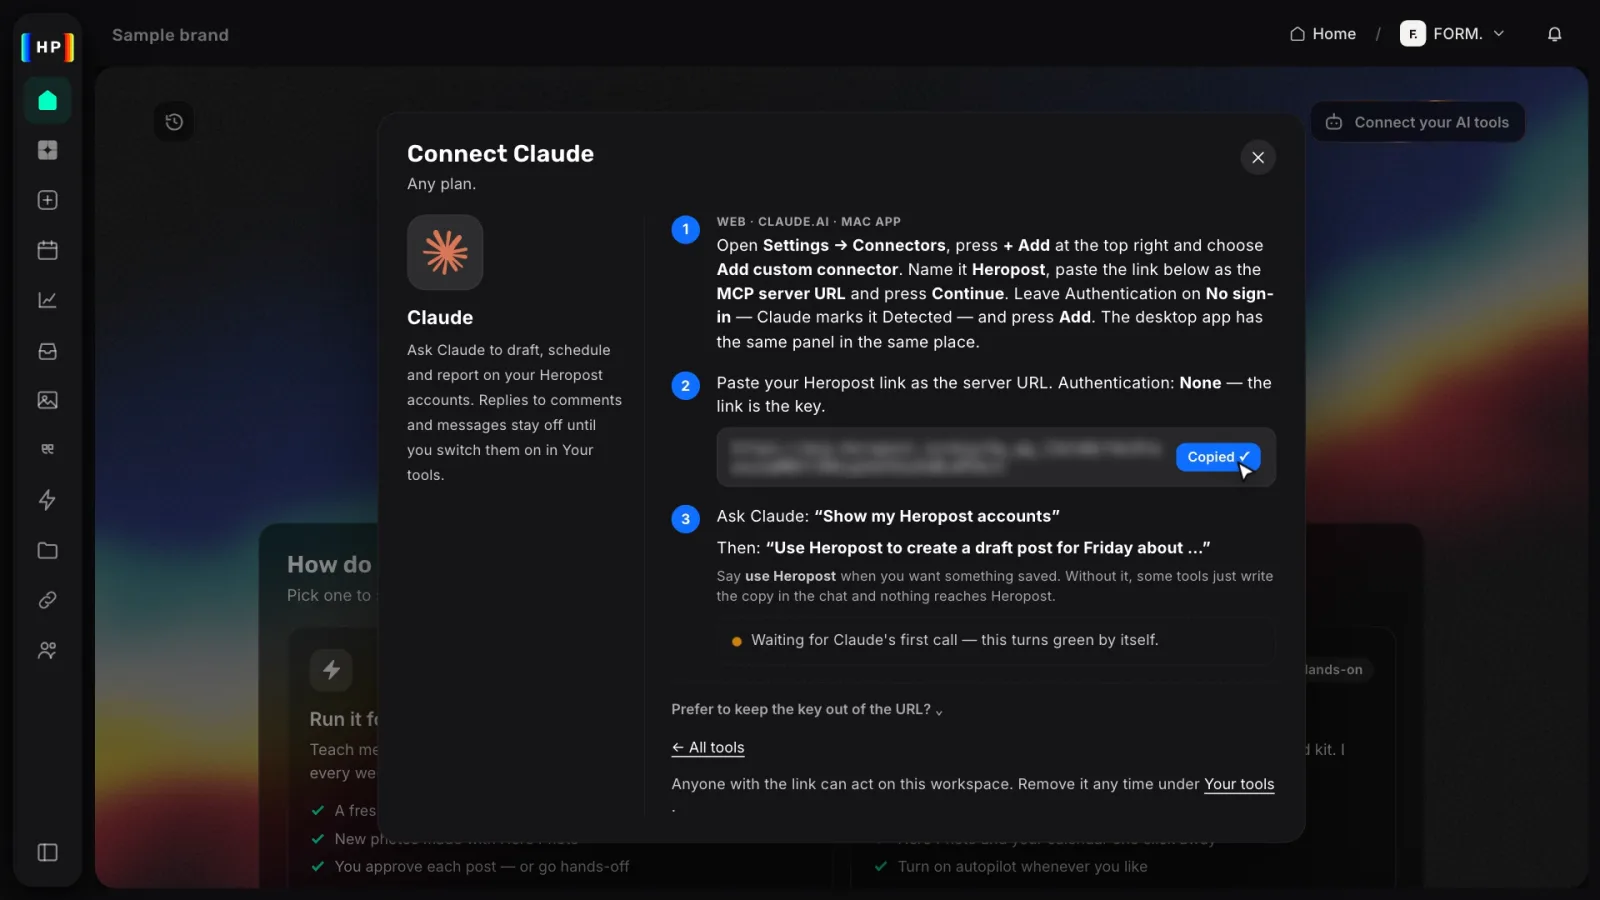Image resolution: width=1600 pixels, height=900 pixels.
Task: Open the HP logo in sidebar
Action: pos(48,47)
